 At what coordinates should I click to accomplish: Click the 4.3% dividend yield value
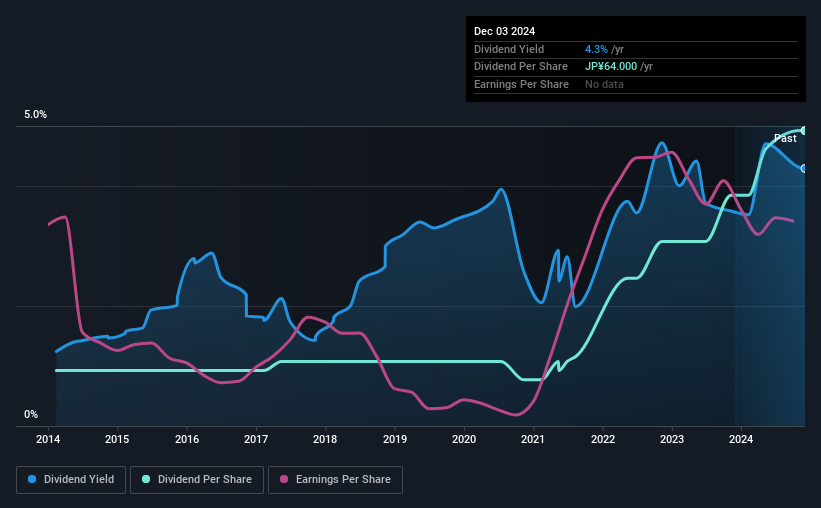pos(596,49)
